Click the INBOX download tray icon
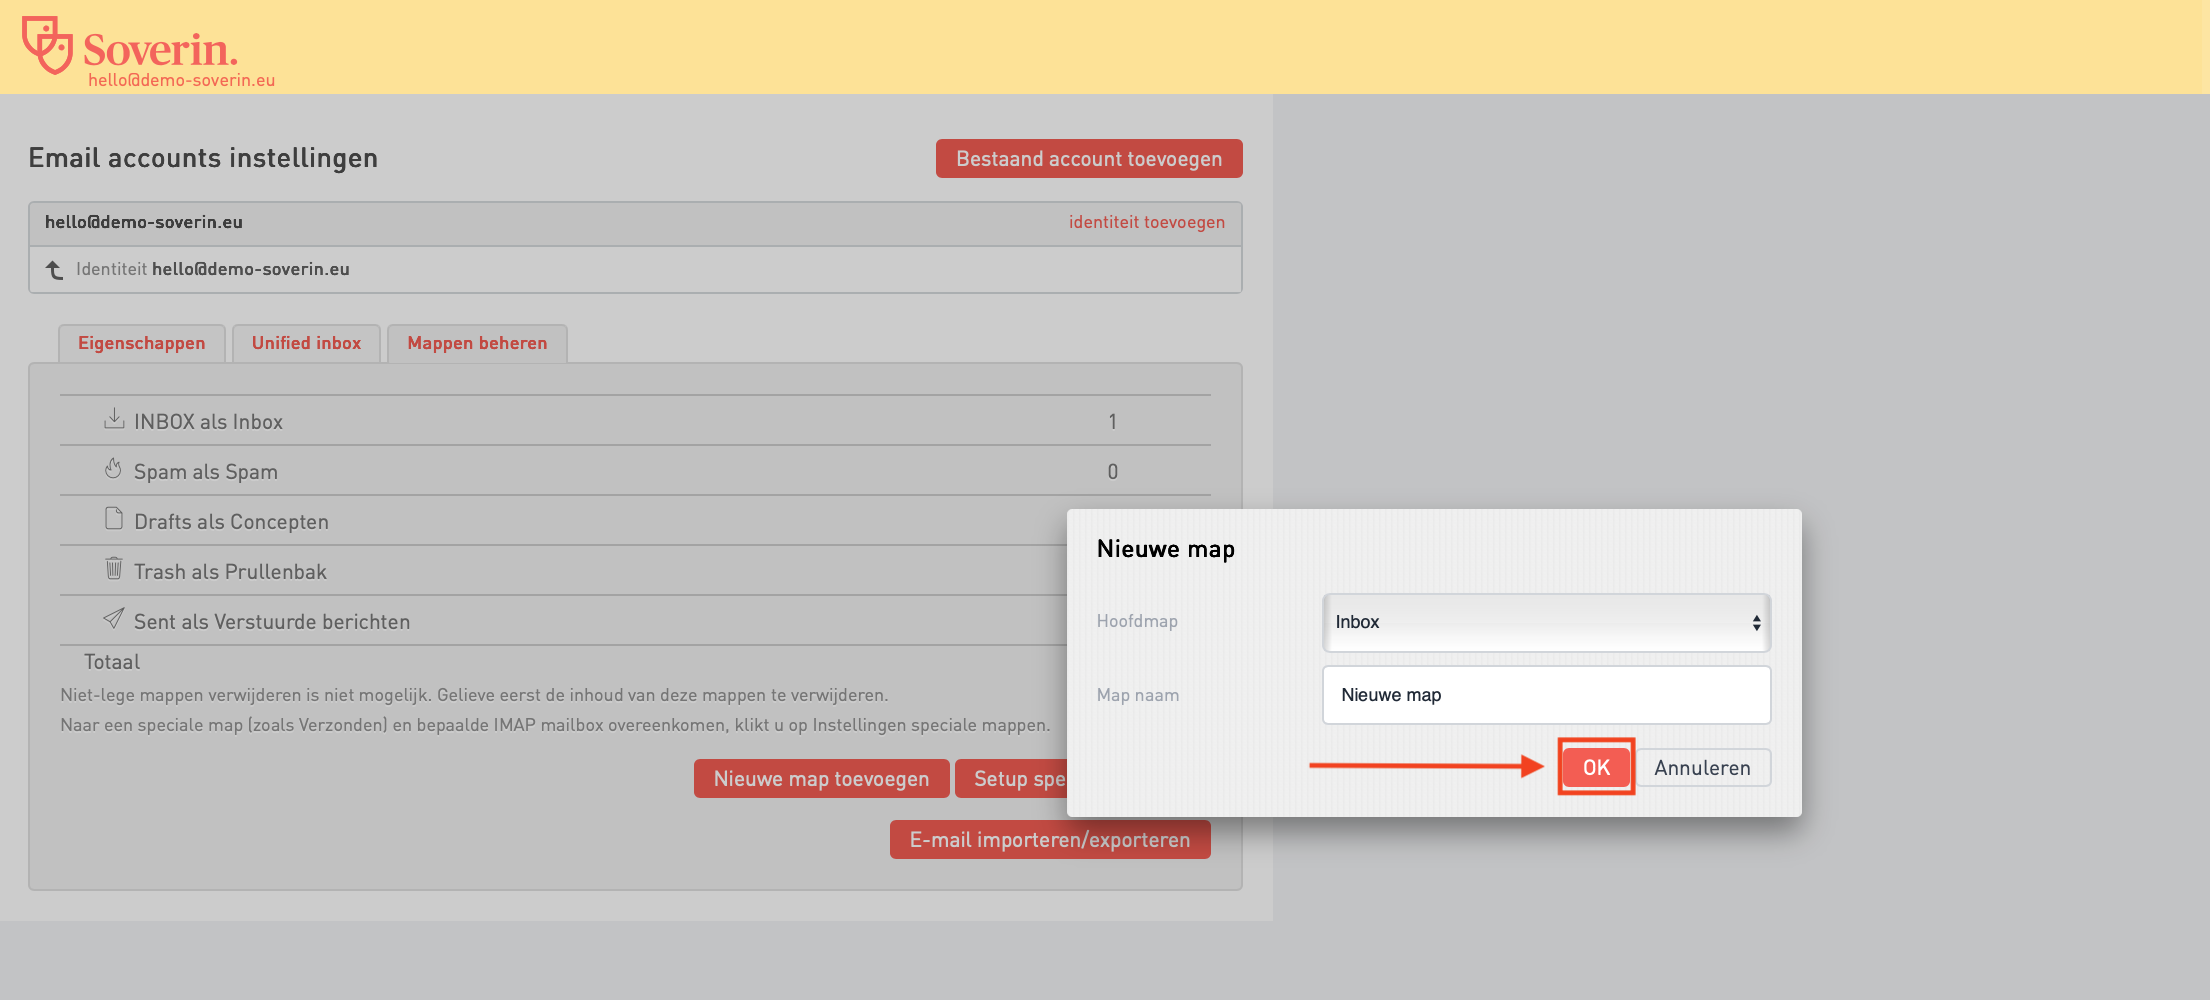 (x=114, y=419)
